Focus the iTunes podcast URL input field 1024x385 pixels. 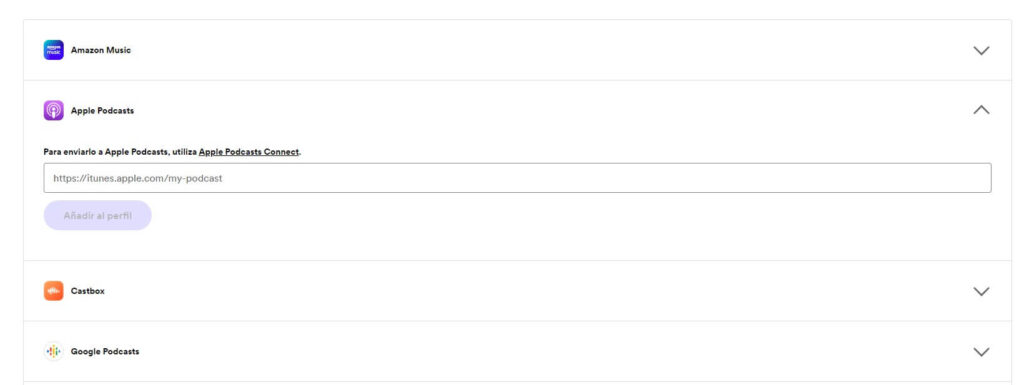pos(517,177)
